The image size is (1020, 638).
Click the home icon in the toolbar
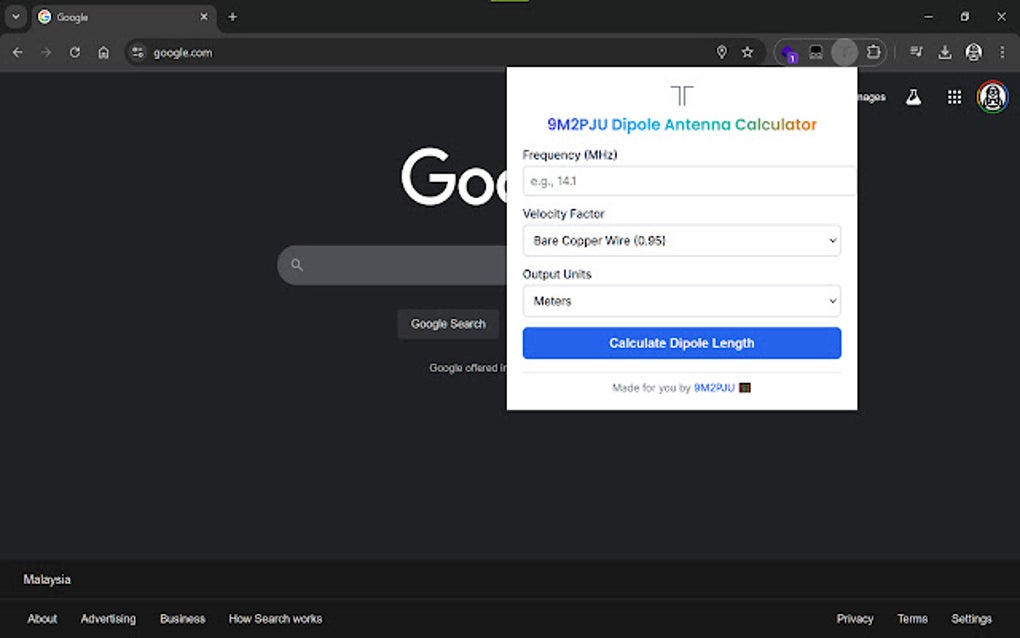(x=103, y=52)
